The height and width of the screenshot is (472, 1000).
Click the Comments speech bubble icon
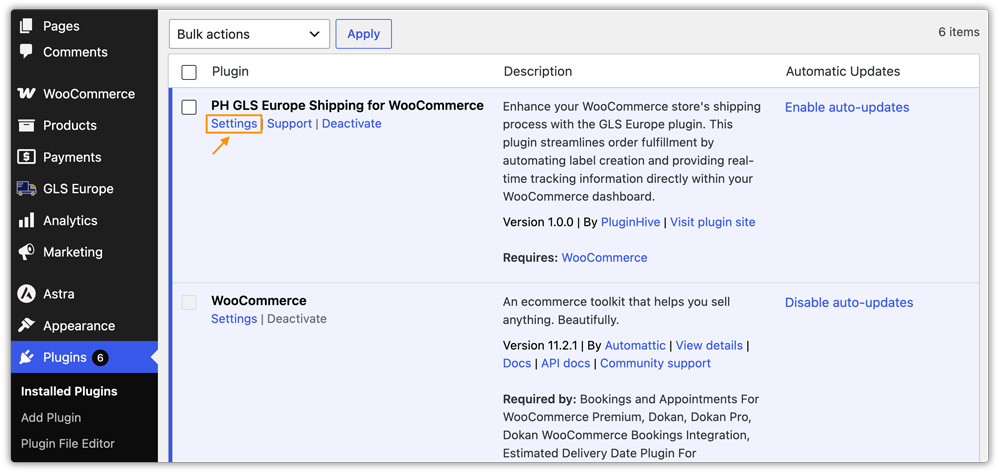[26, 52]
